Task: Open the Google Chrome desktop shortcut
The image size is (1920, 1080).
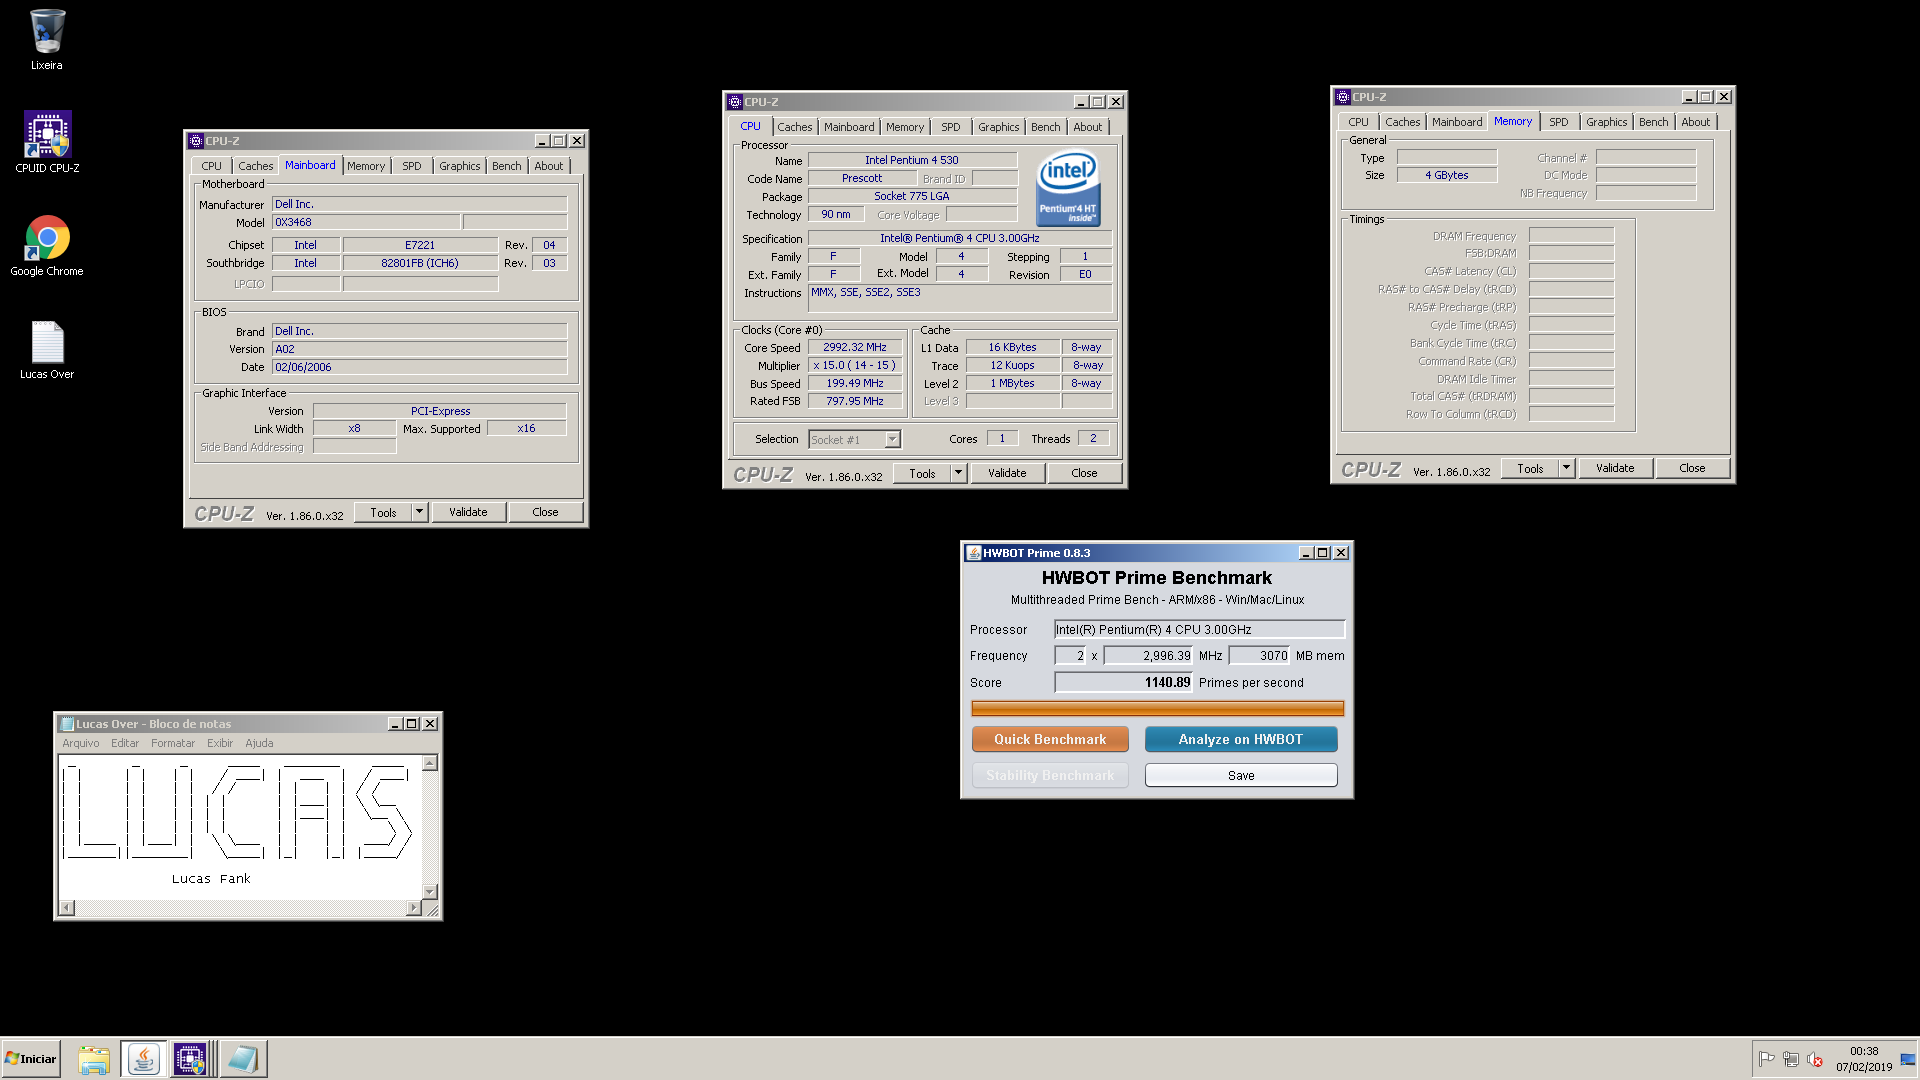Action: tap(47, 246)
